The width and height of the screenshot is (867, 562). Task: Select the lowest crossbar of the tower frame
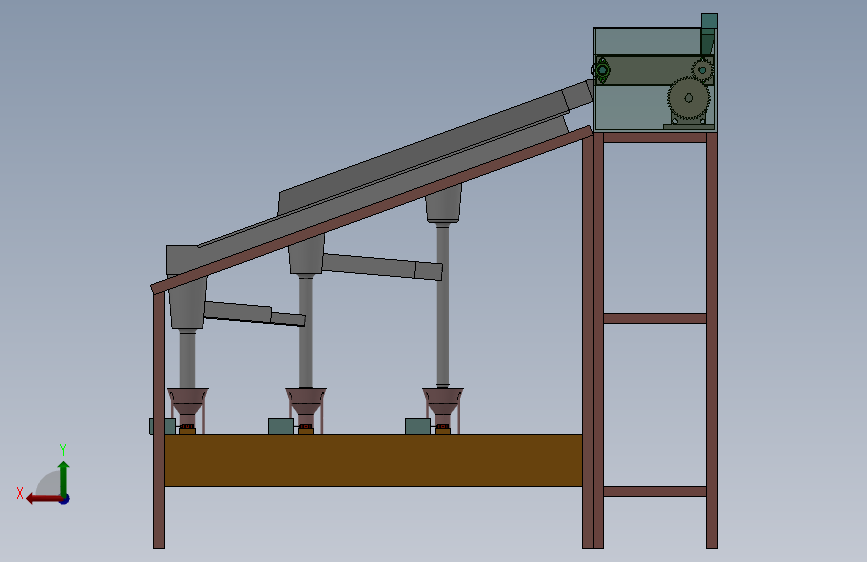pos(655,491)
